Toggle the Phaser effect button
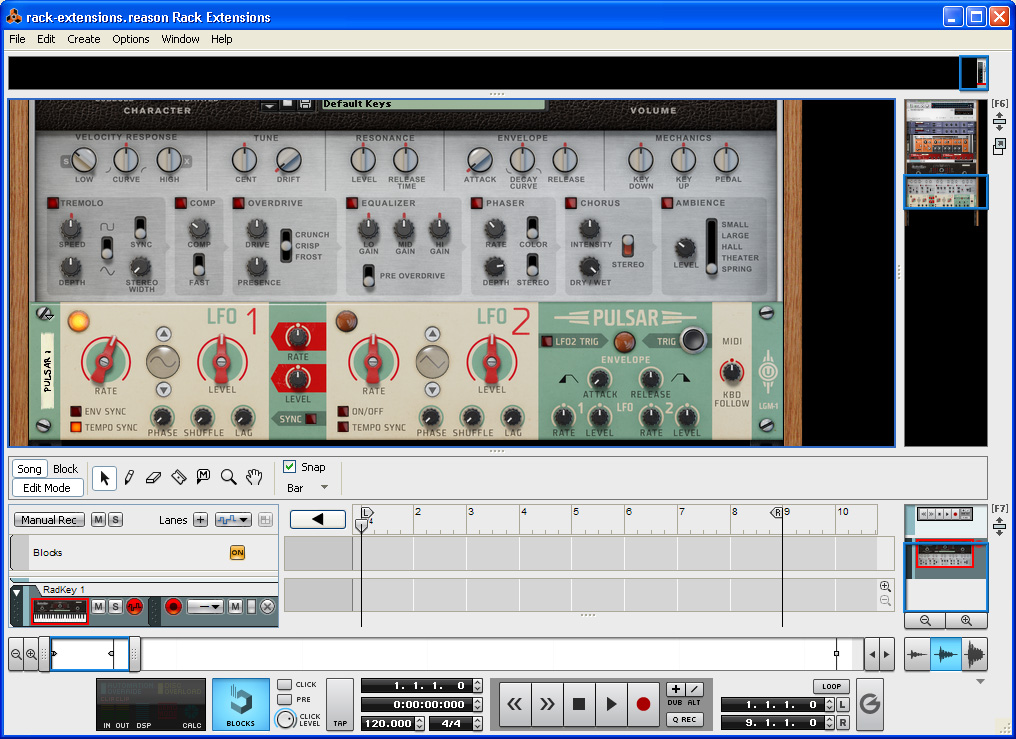The width and height of the screenshot is (1016, 739). [477, 203]
